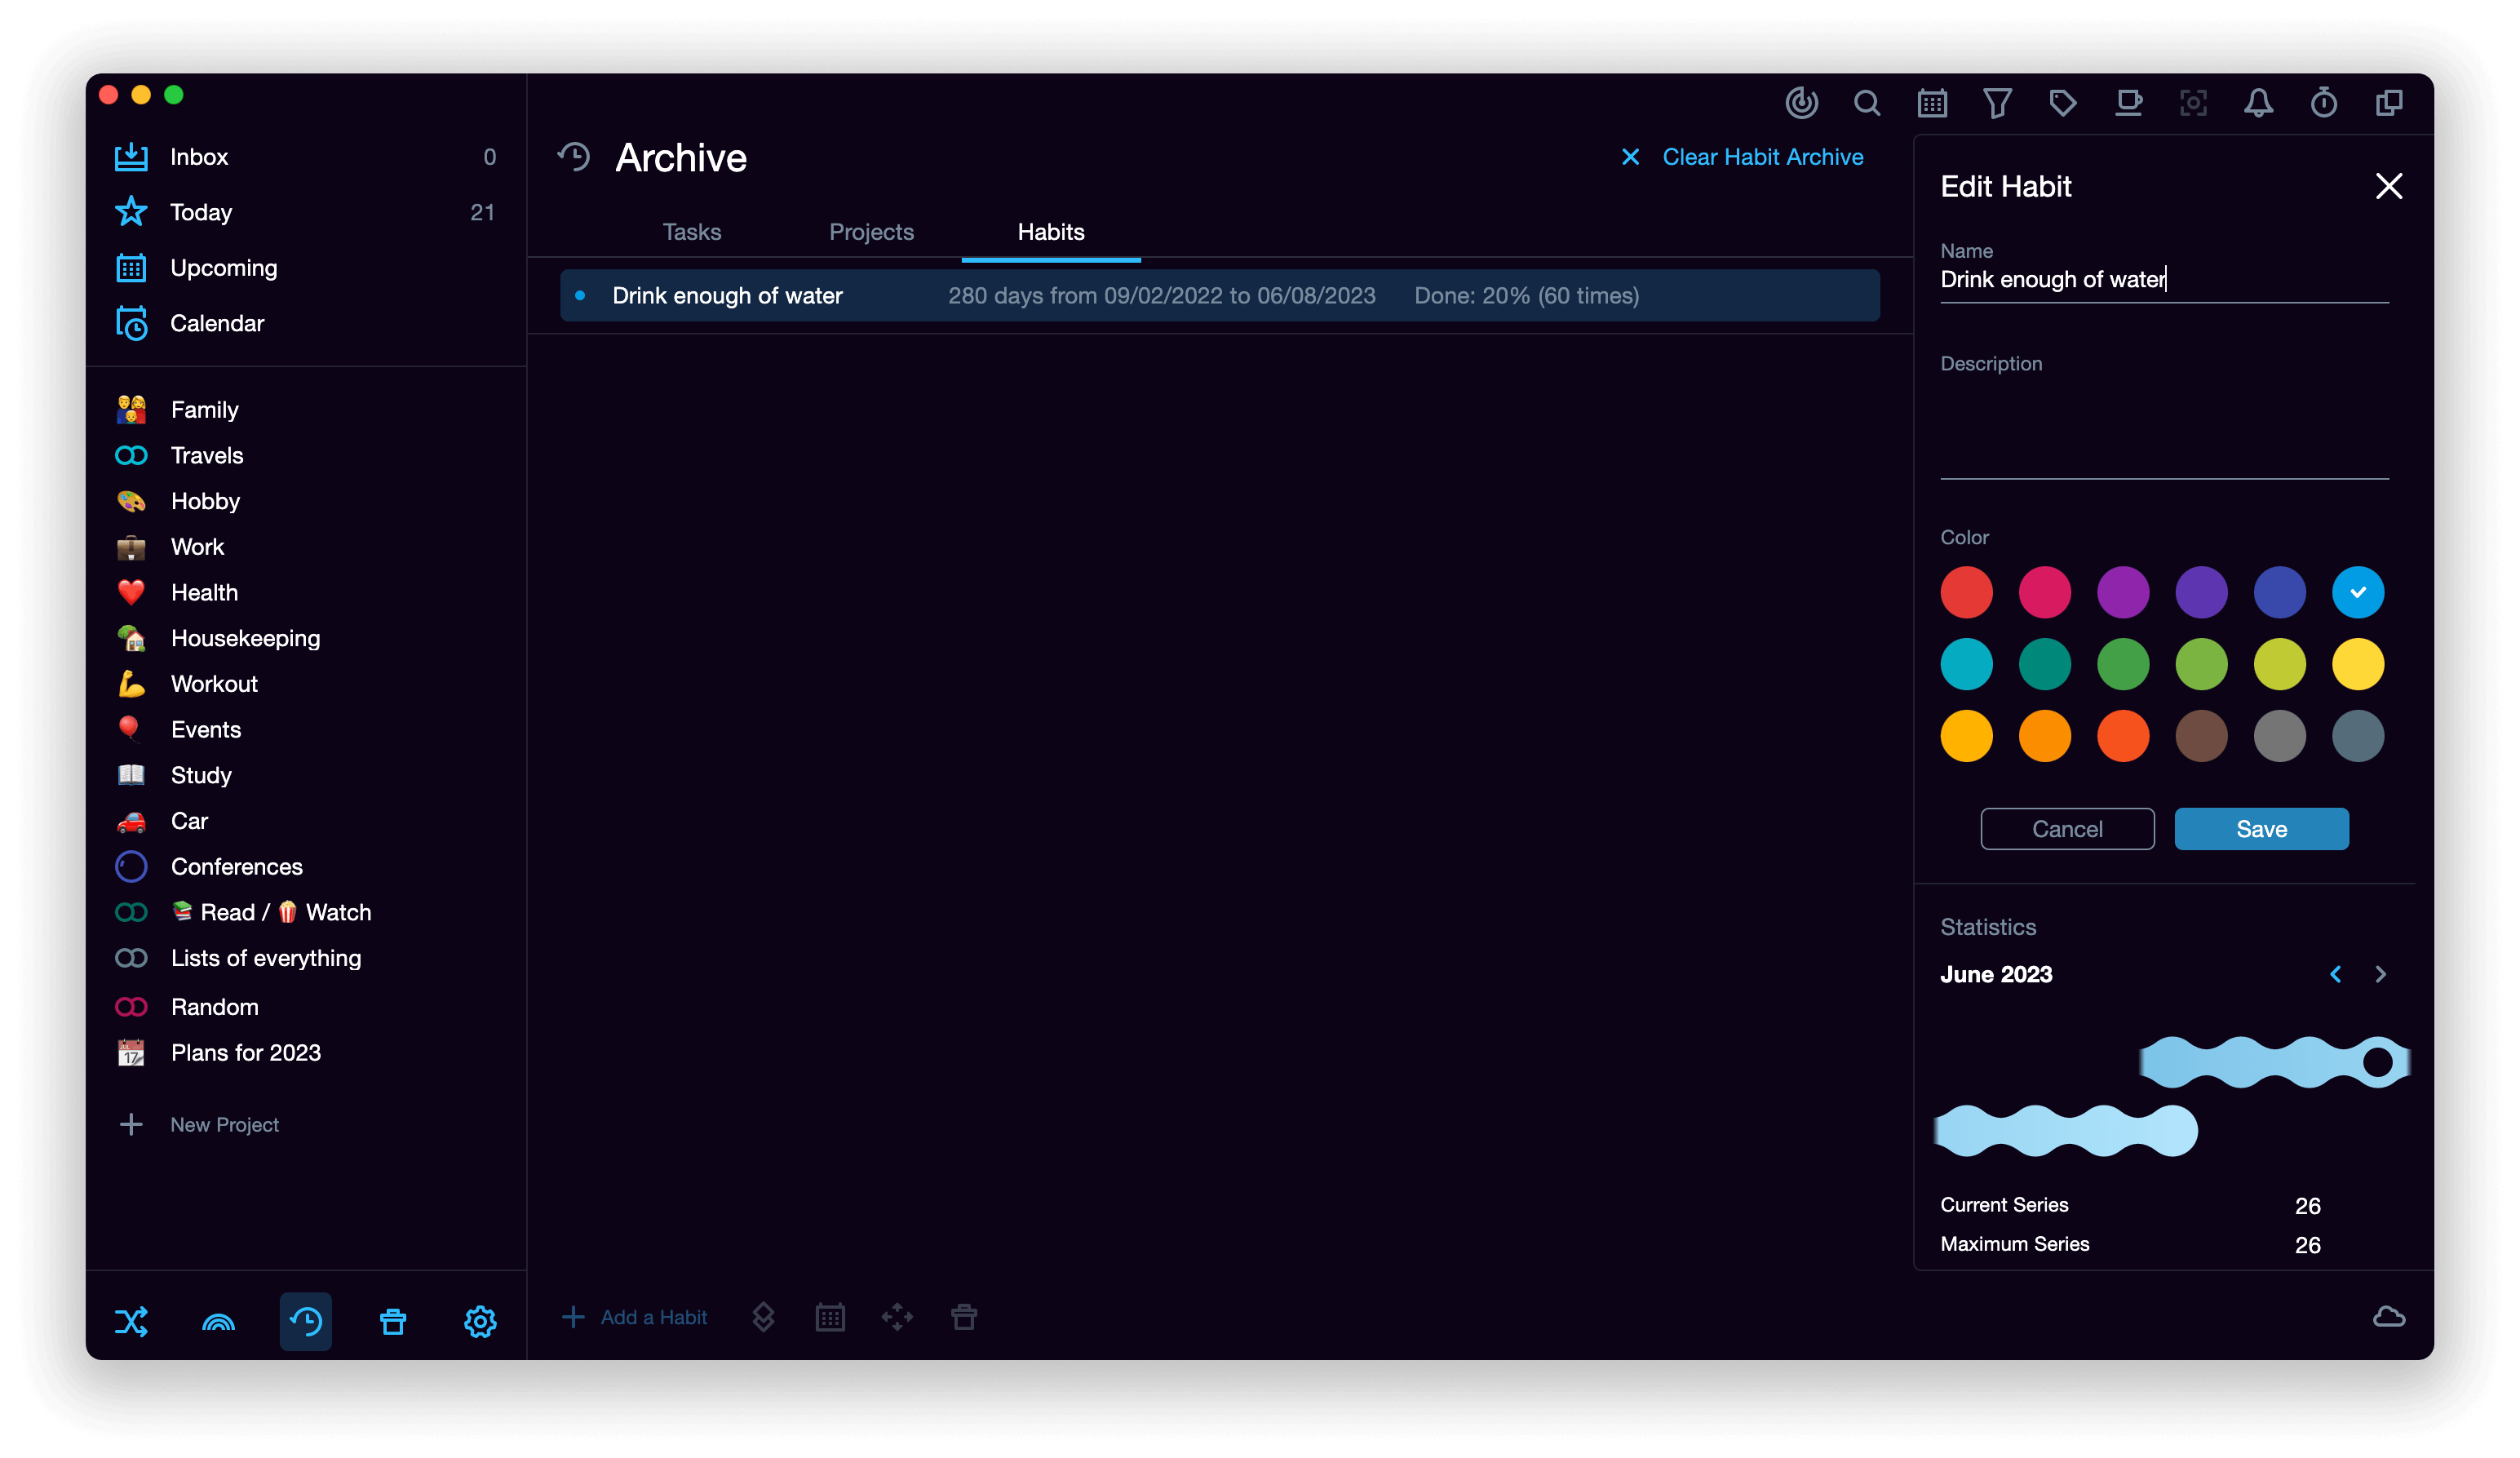Open the Study project
The image size is (2520, 1458).
pos(306,775)
